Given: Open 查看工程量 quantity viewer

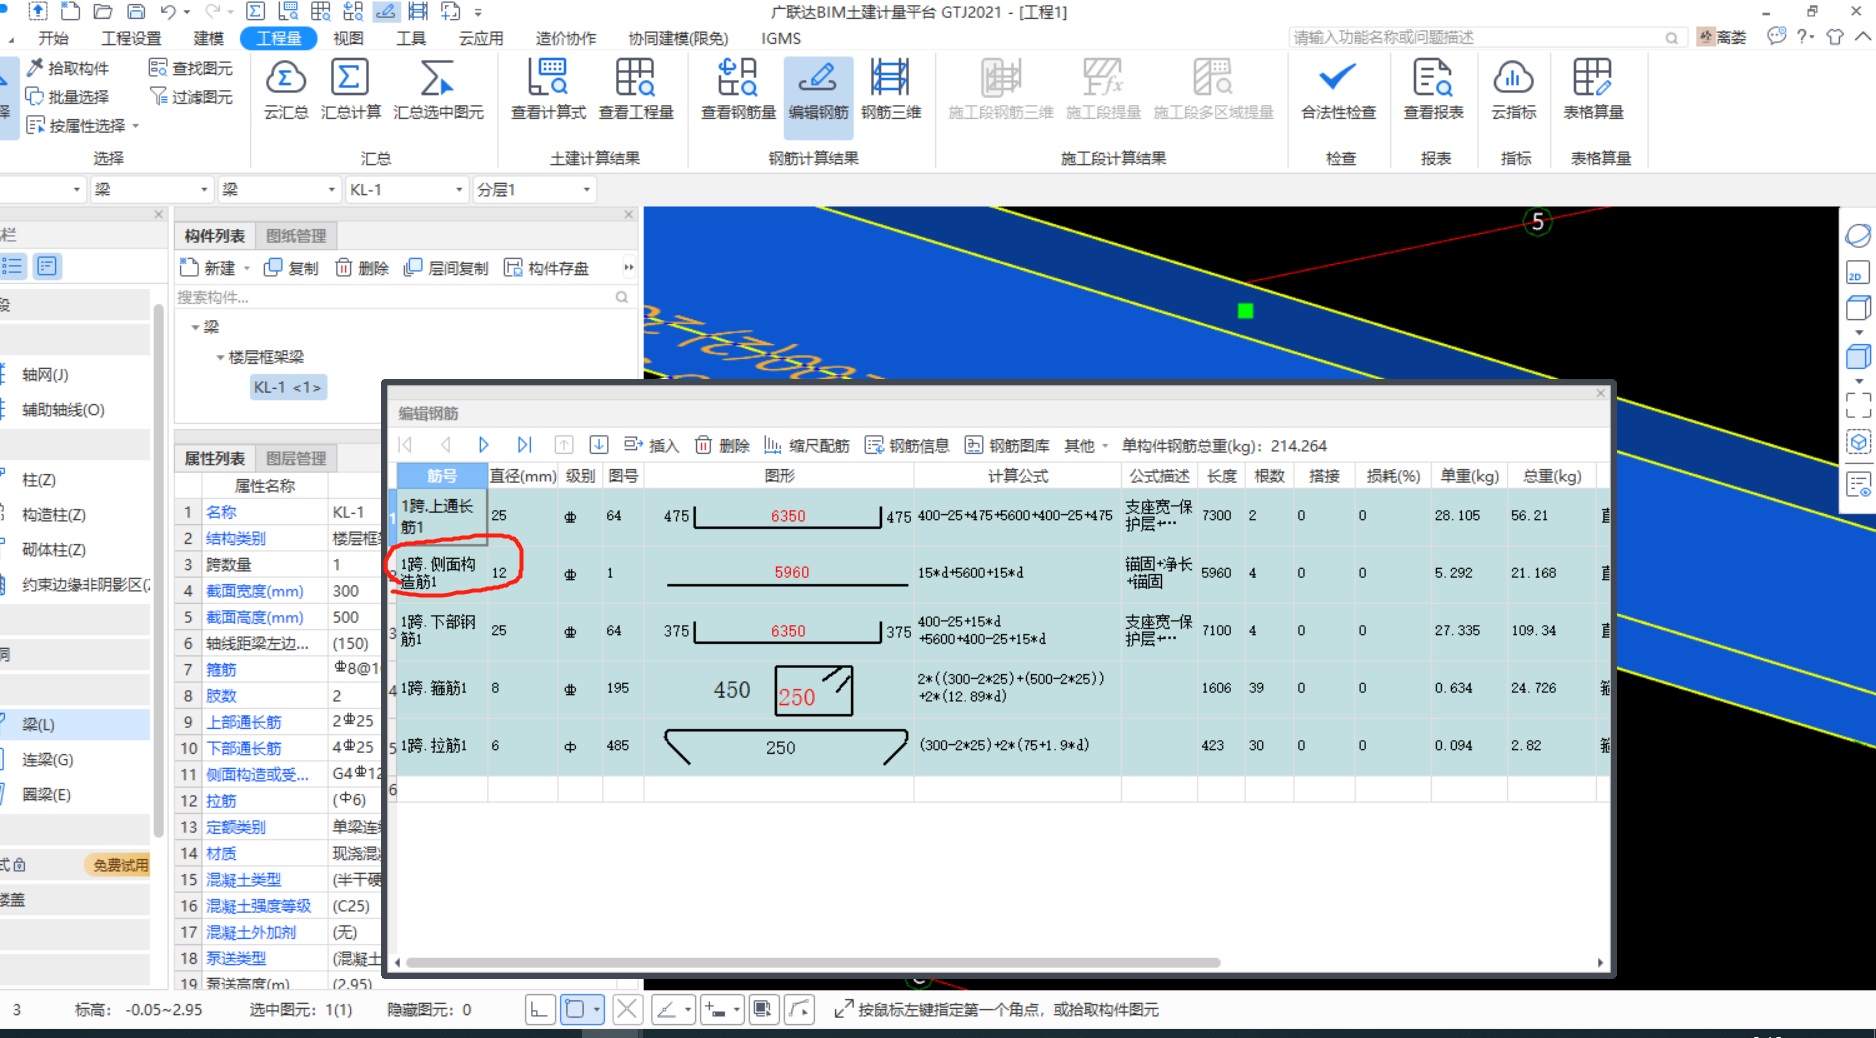Looking at the screenshot, I should pyautogui.click(x=635, y=90).
